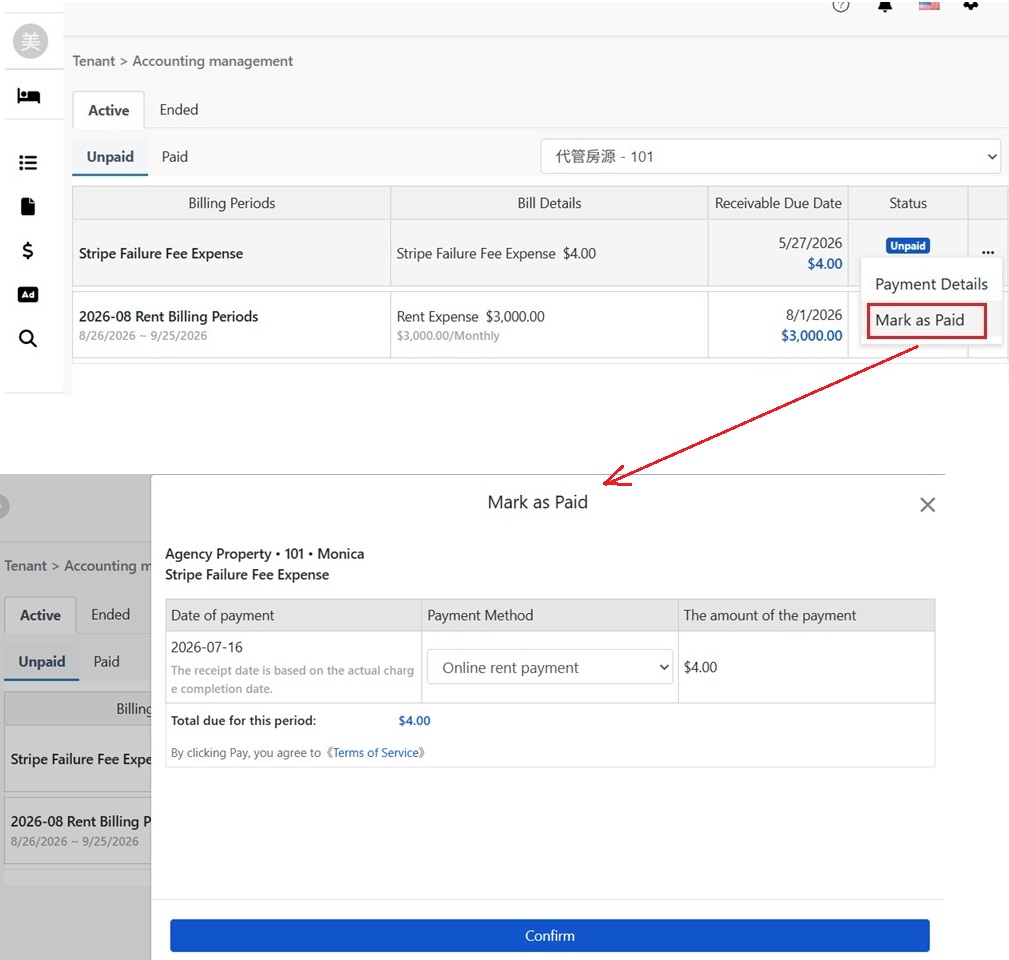Open the notification bell icon

click(885, 6)
